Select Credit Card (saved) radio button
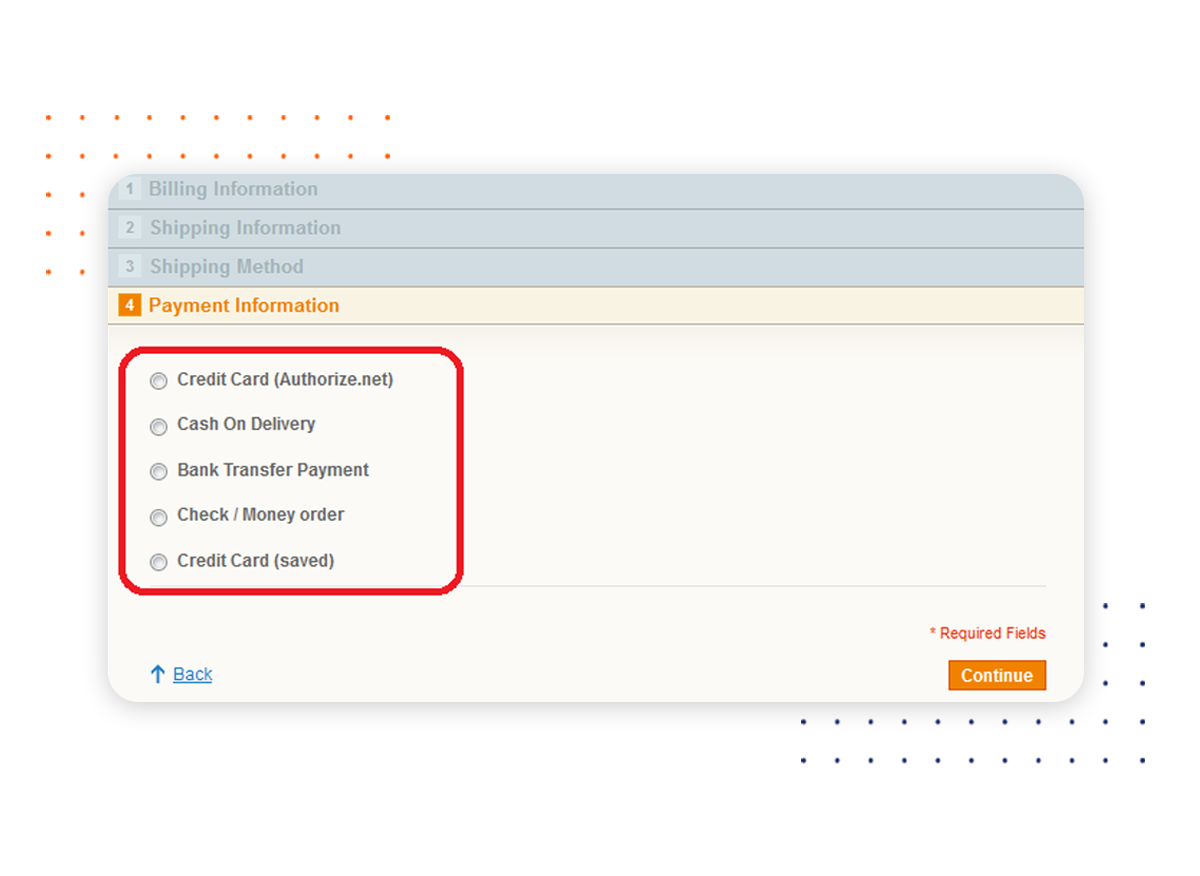Viewport: 1200px width, 876px height. (x=158, y=563)
